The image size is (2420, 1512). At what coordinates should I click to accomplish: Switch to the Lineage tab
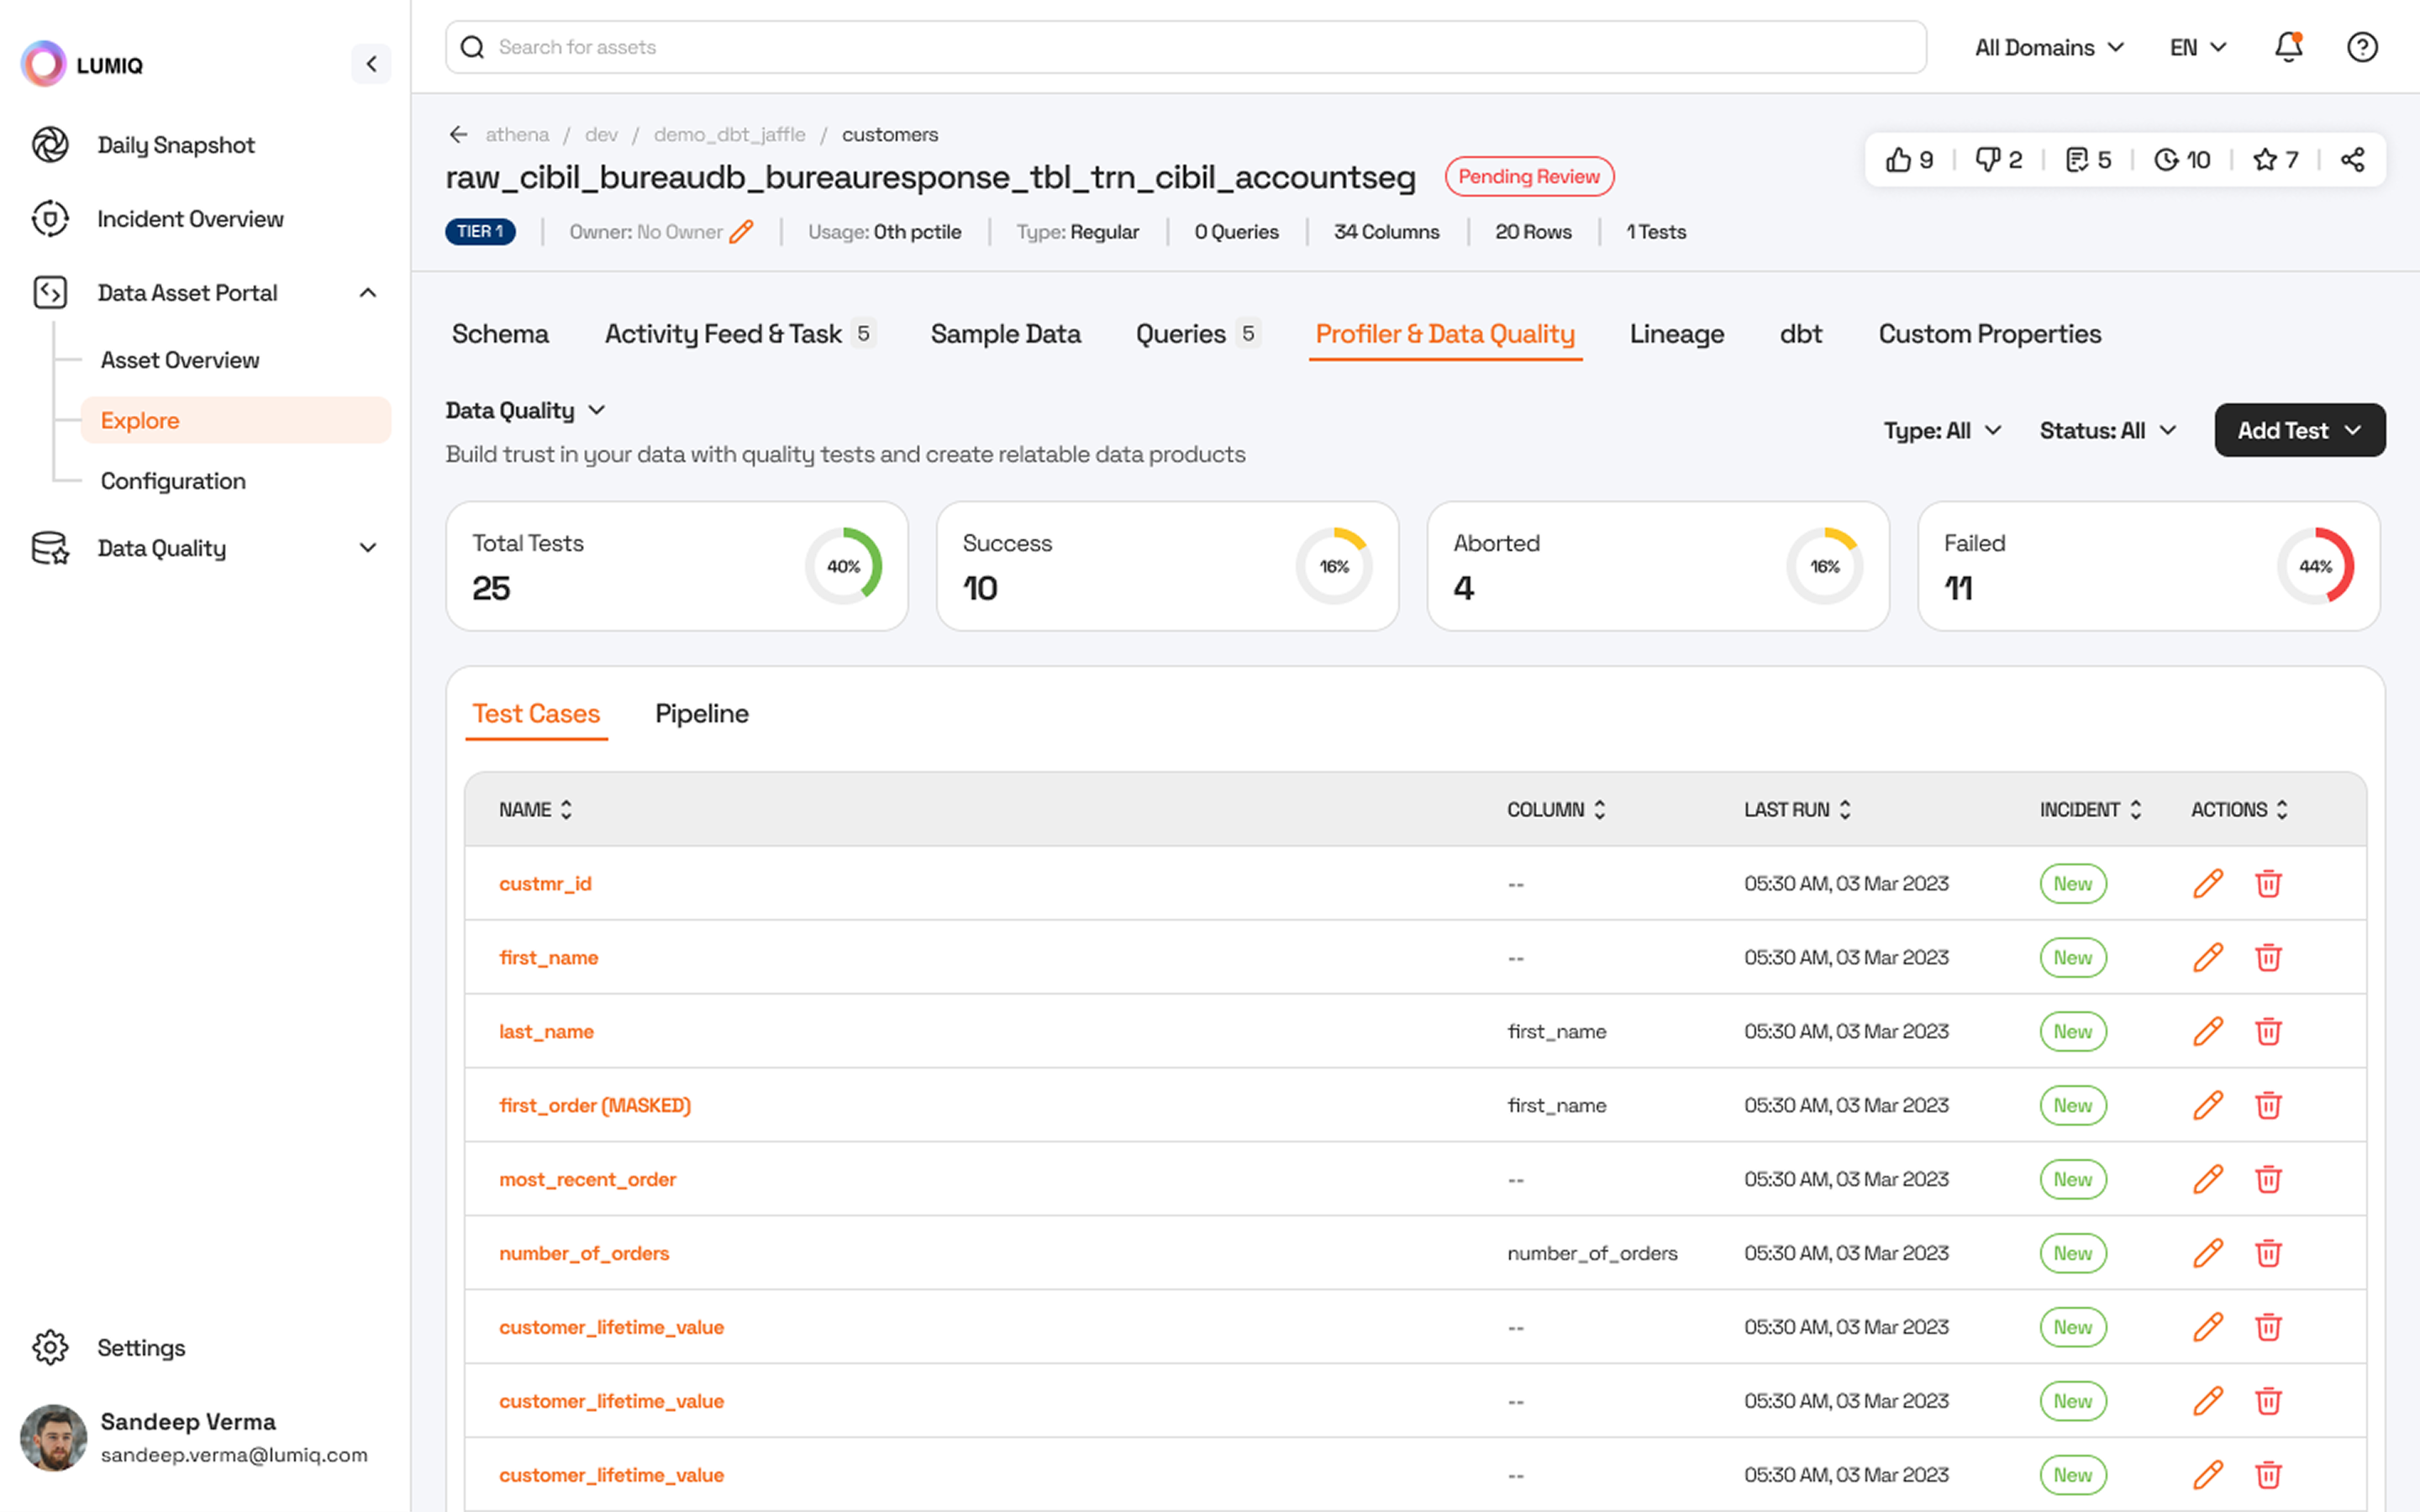point(1676,334)
